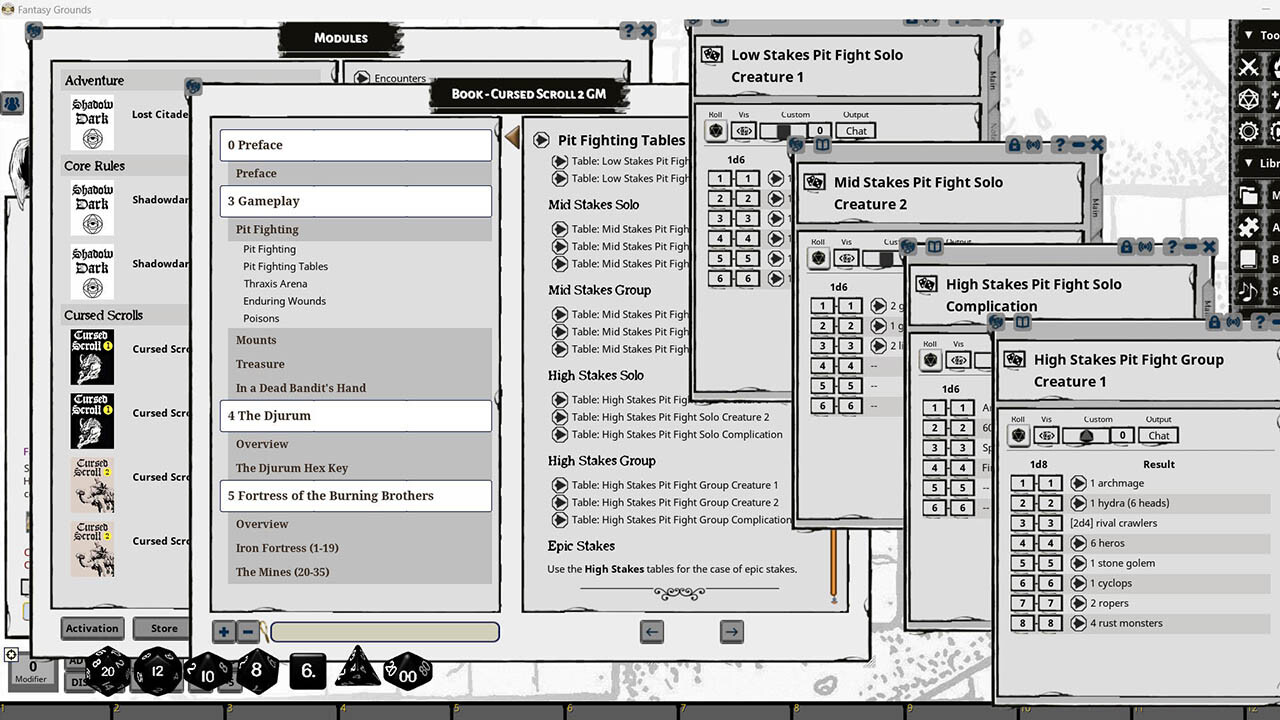The height and width of the screenshot is (720, 1280).
Task: Click the Roll icon on the 1d8 table
Action: coord(1019,435)
